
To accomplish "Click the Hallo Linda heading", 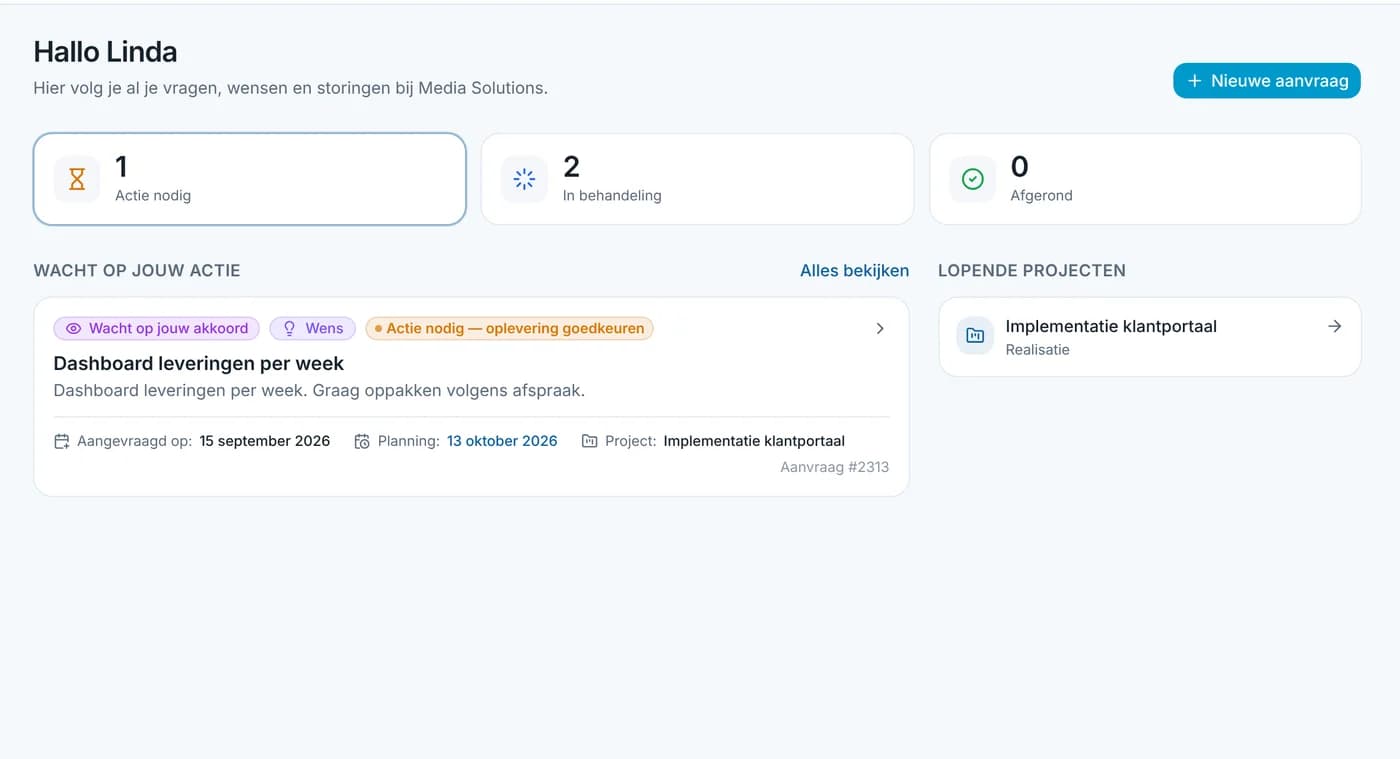I will coord(106,52).
